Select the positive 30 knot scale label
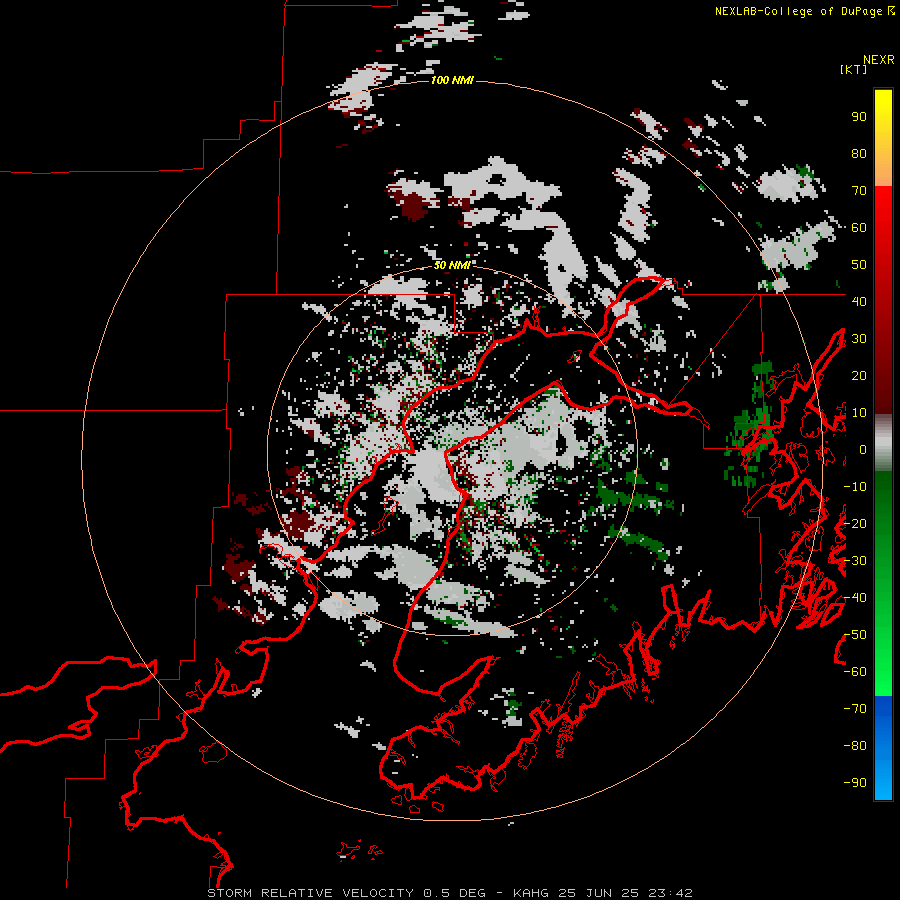 coord(859,339)
